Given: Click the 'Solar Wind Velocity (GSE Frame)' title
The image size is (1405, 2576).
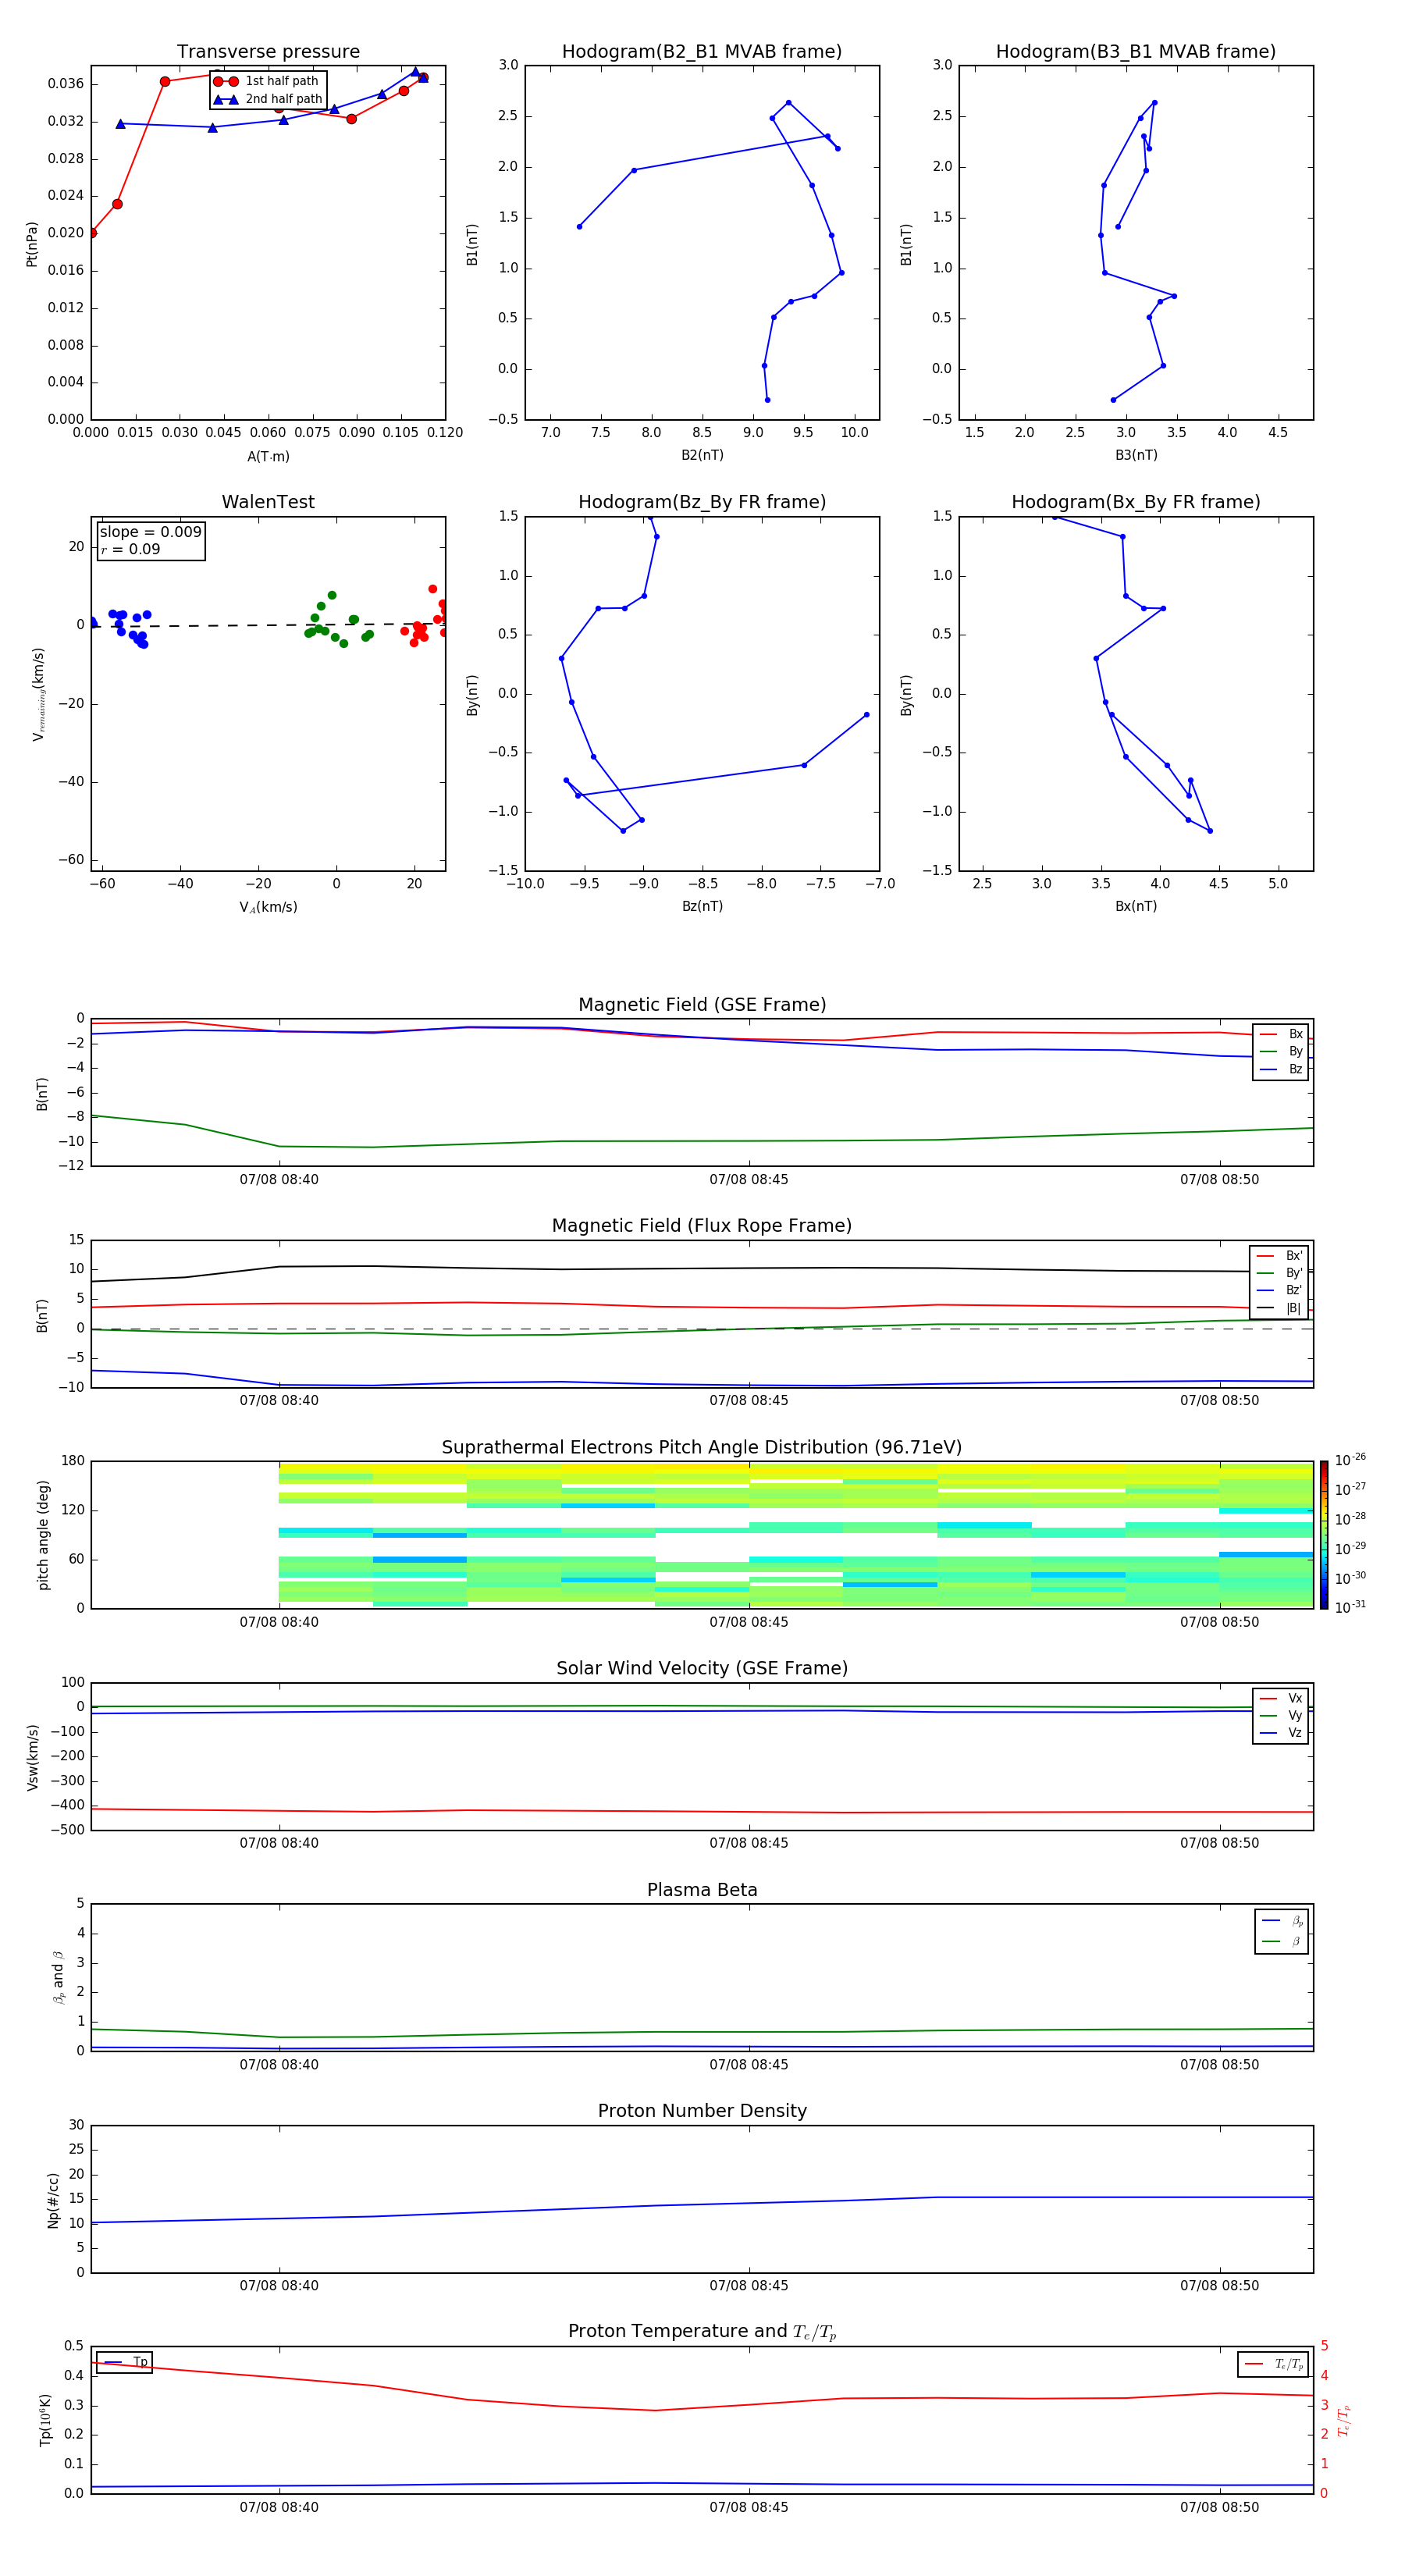Looking at the screenshot, I should (x=702, y=1668).
